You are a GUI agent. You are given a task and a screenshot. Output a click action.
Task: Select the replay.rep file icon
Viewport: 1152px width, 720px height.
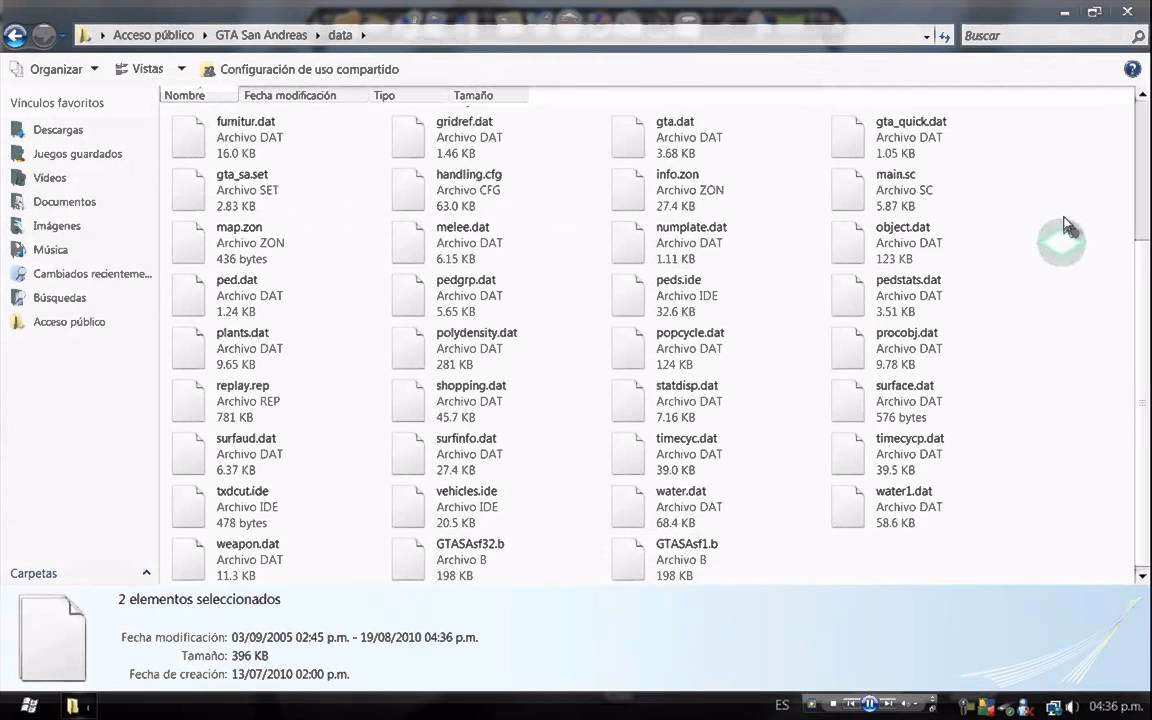[x=189, y=400]
